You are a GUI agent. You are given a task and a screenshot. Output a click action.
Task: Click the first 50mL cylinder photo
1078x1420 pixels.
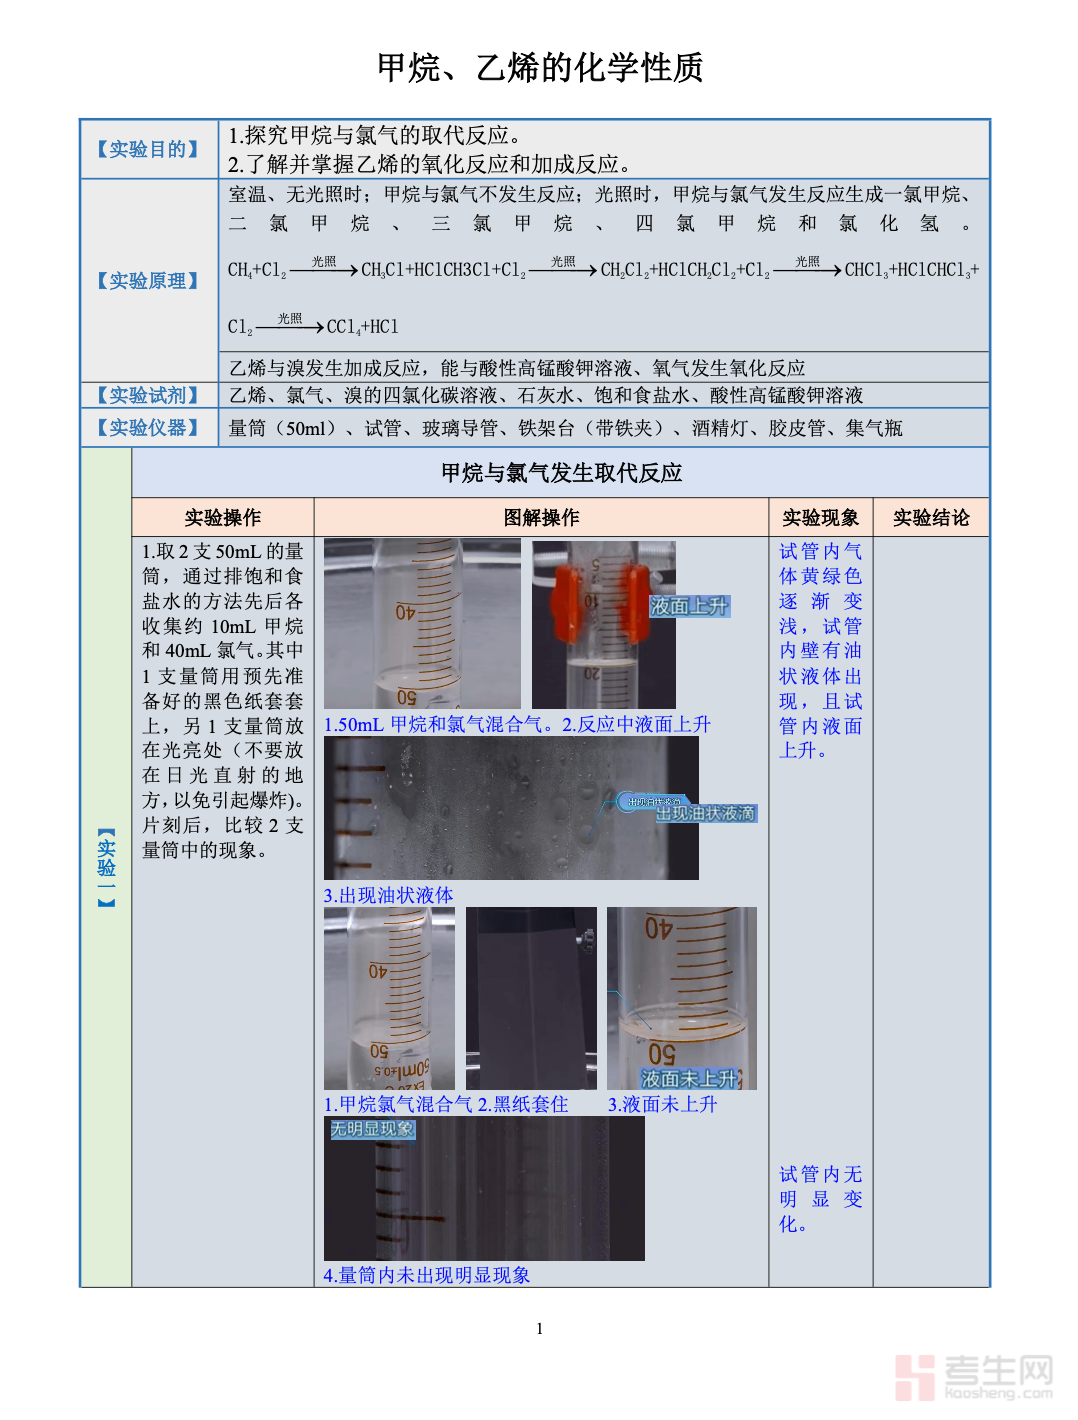421,623
